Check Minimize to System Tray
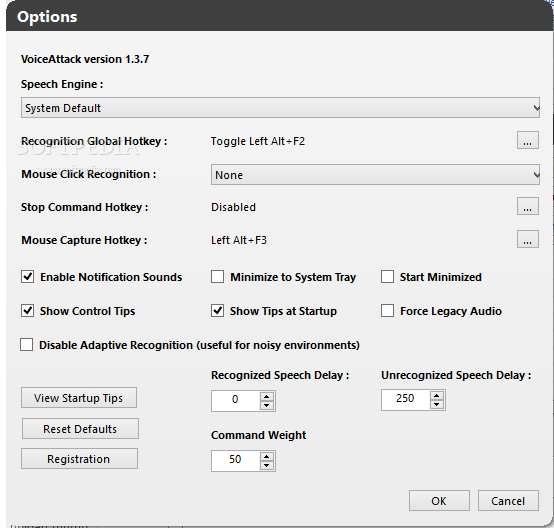Image resolution: width=554 pixels, height=528 pixels. pyautogui.click(x=217, y=277)
